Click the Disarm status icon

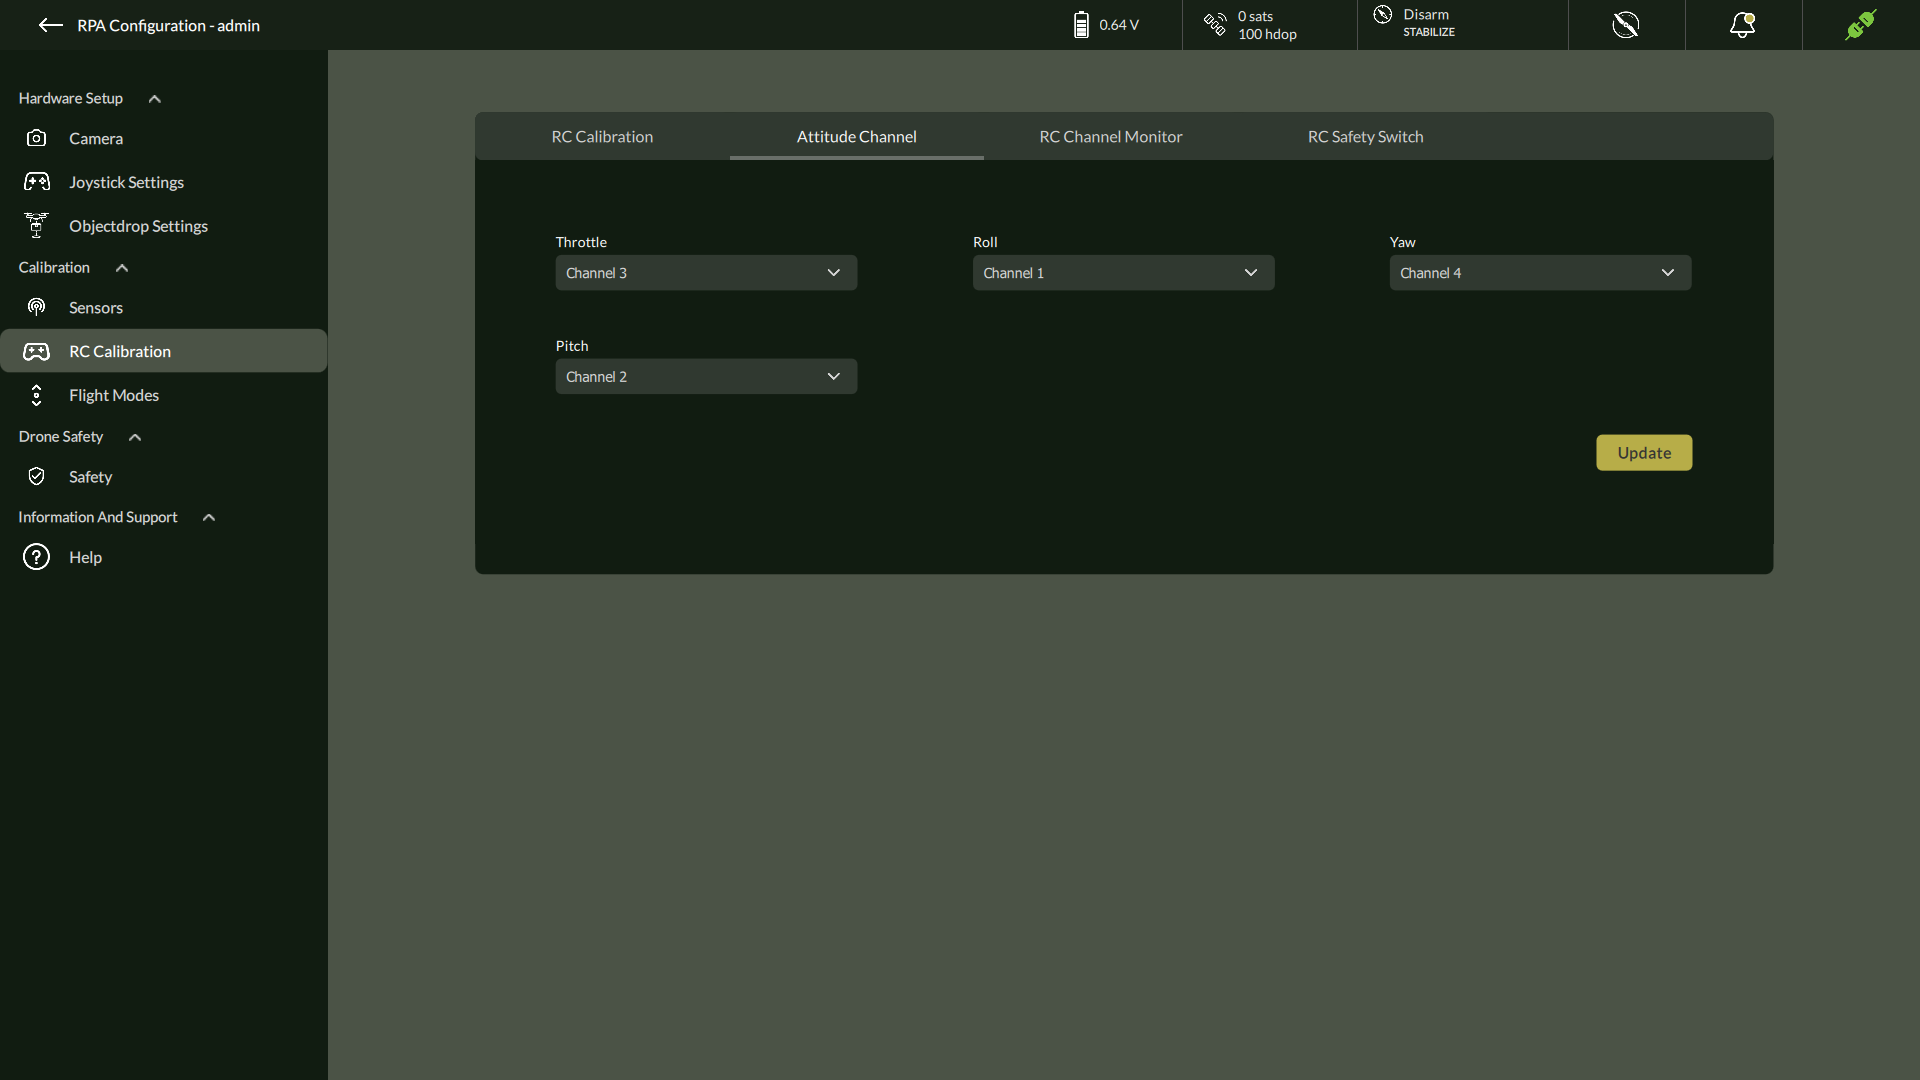click(x=1383, y=14)
